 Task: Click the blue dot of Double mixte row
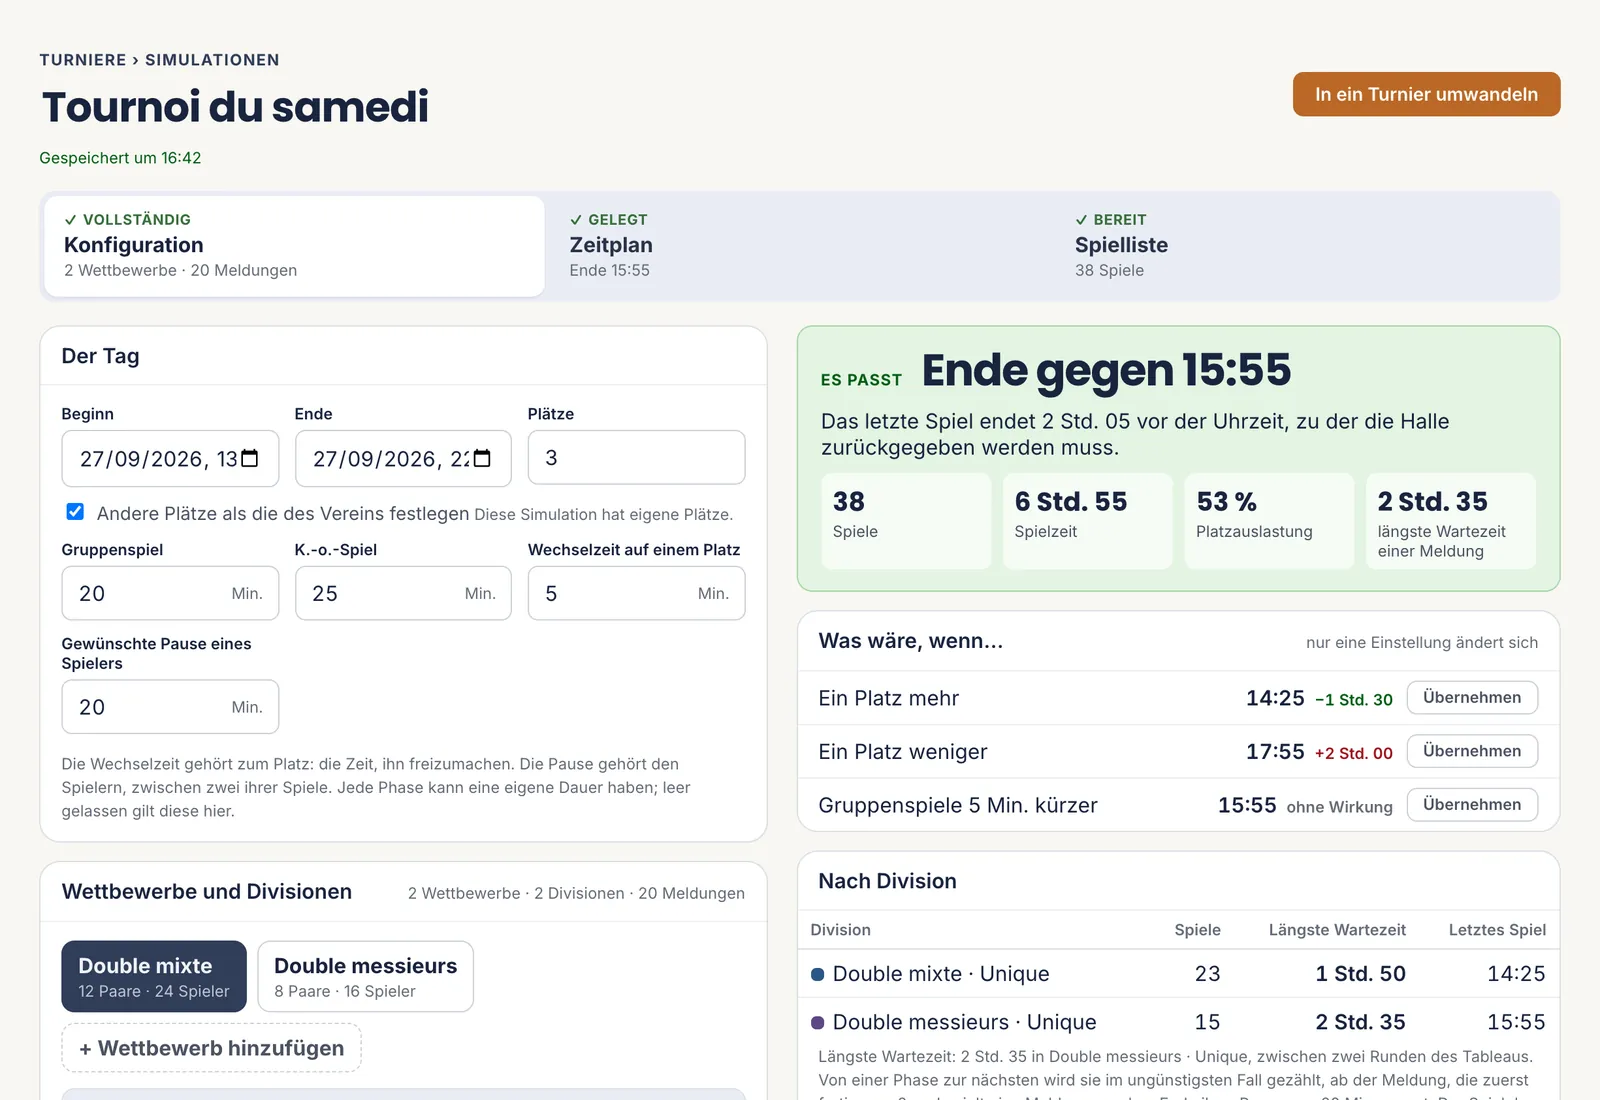[817, 974]
